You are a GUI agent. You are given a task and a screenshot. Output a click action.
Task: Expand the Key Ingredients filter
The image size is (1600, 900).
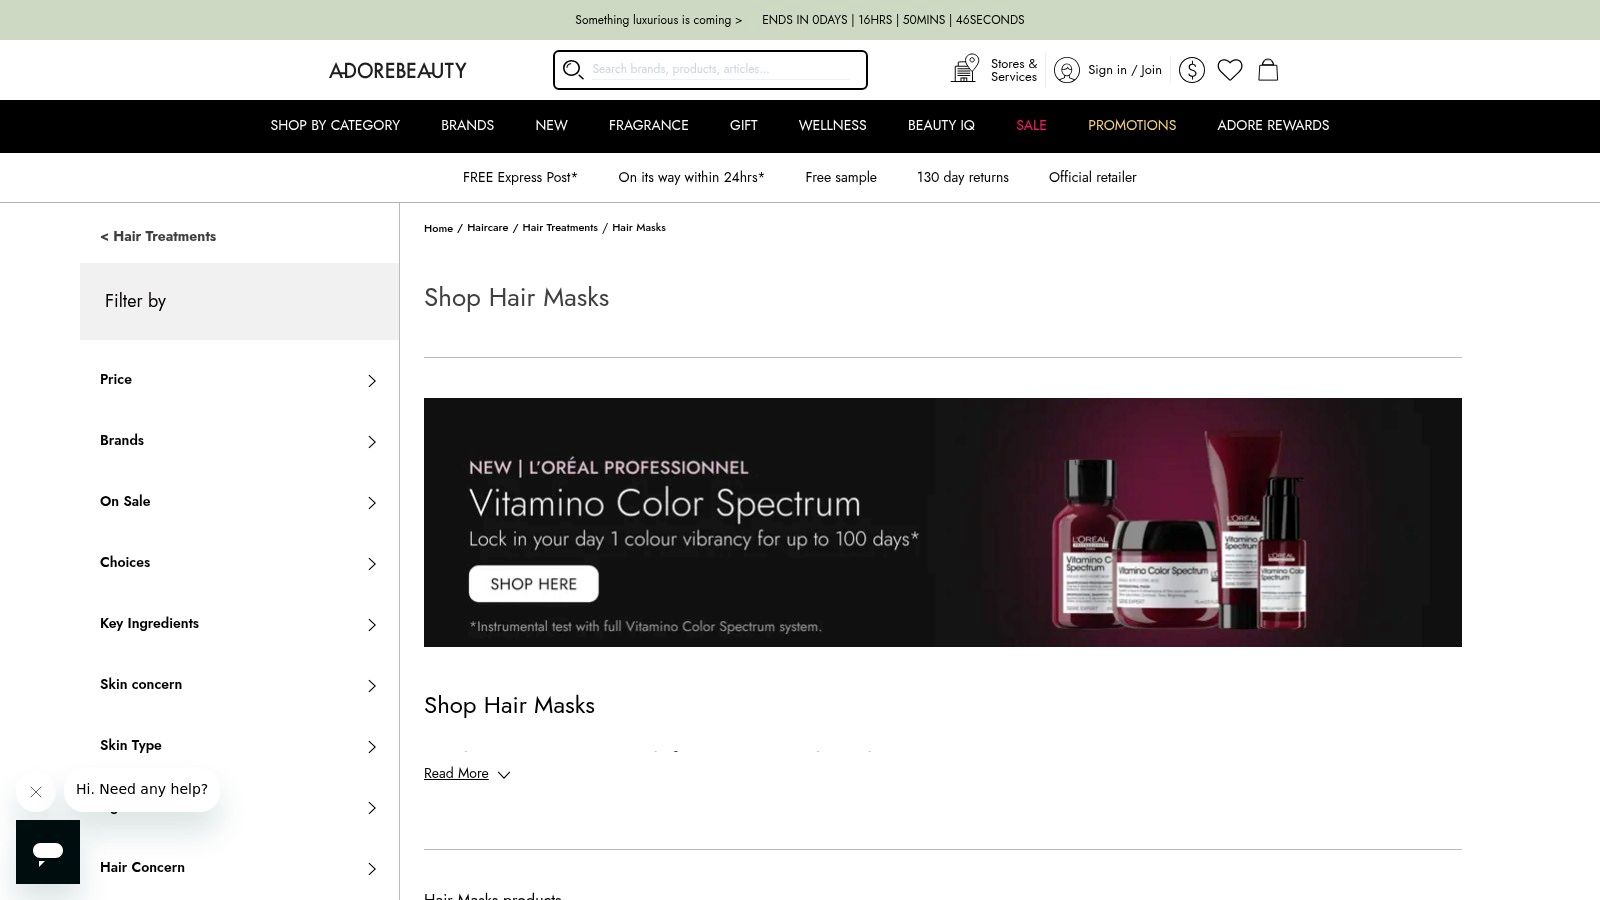pos(239,624)
